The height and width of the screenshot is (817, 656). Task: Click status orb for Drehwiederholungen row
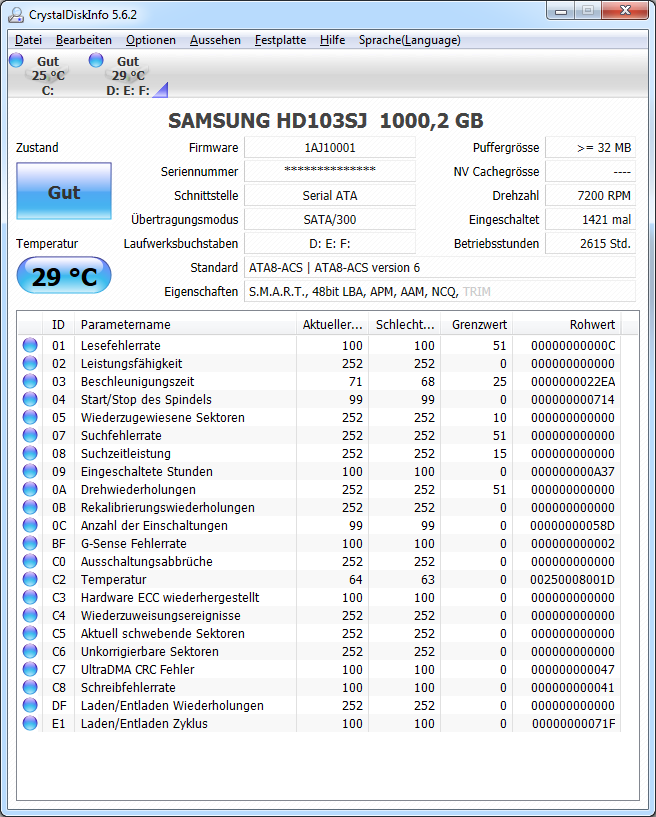pos(30,489)
